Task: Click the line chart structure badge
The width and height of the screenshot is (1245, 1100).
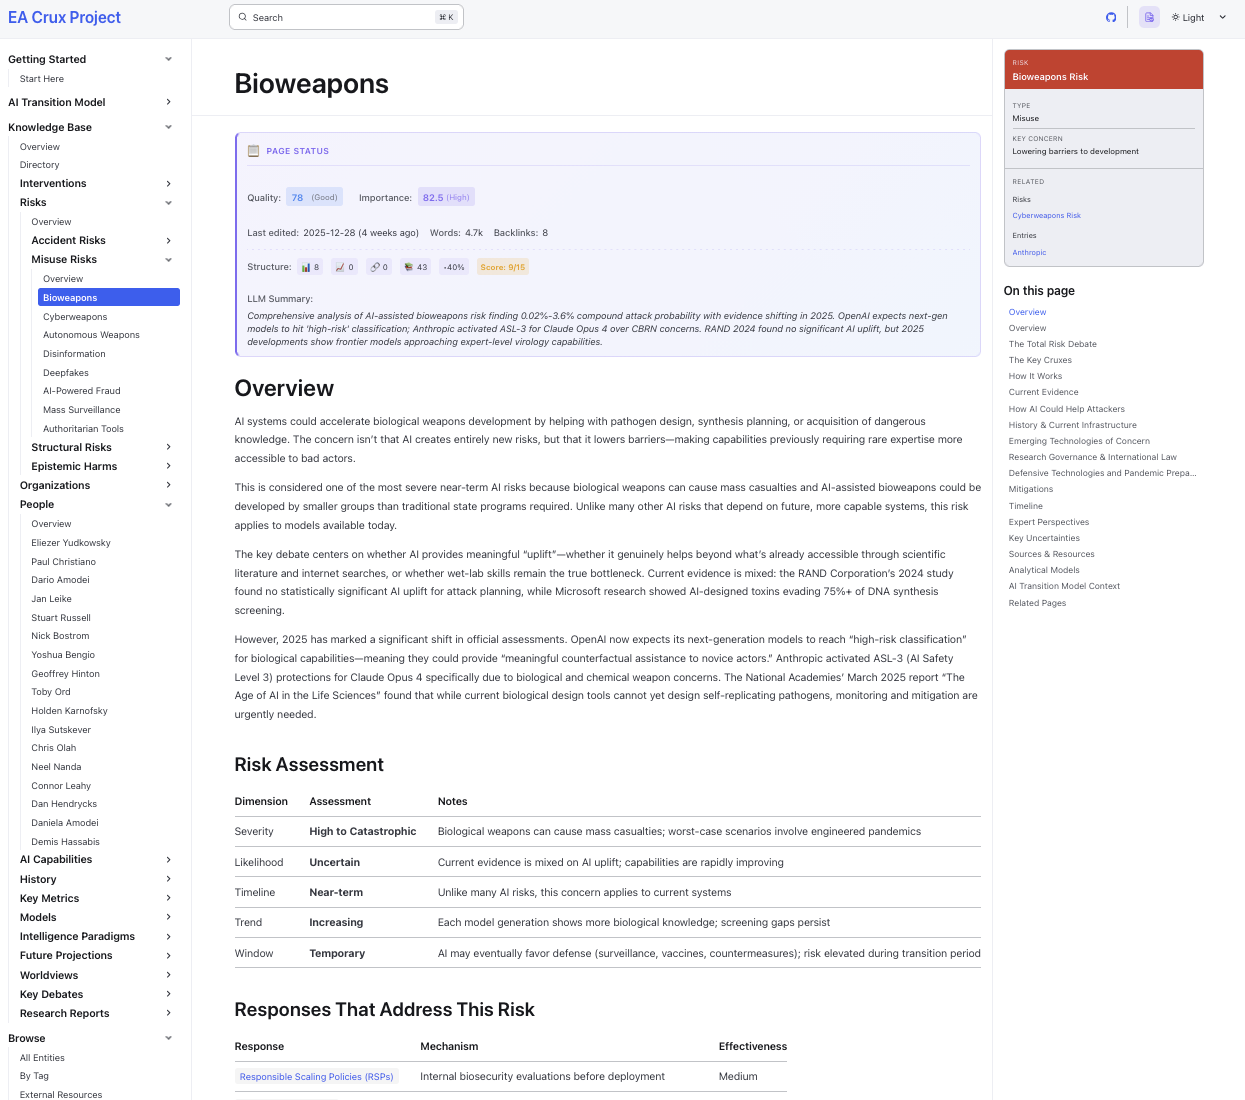Action: [x=345, y=267]
